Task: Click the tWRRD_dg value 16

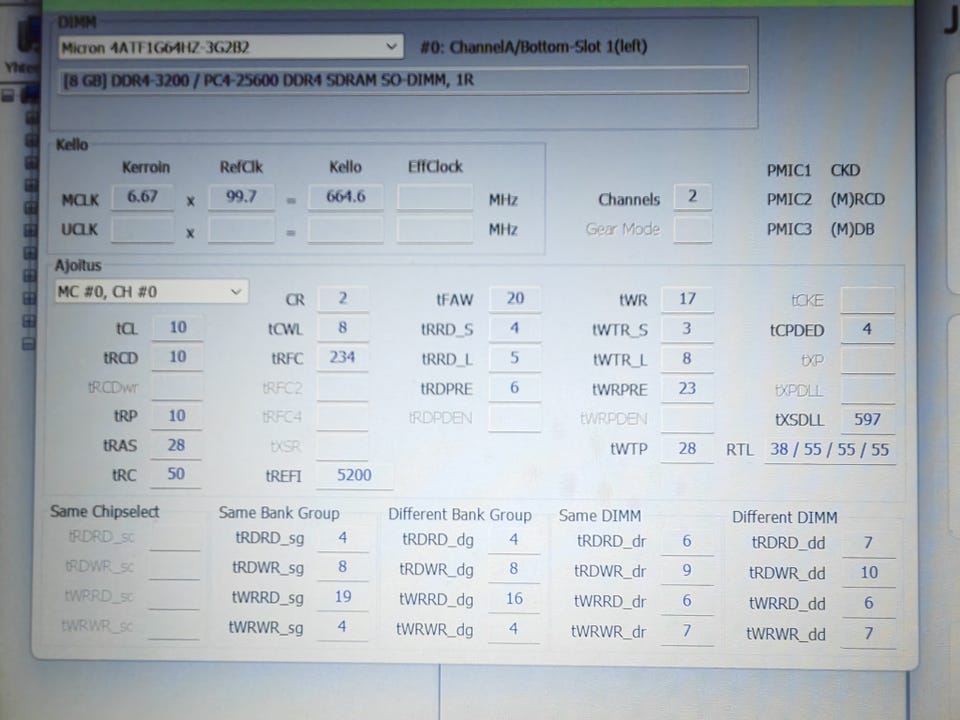Action: [514, 599]
